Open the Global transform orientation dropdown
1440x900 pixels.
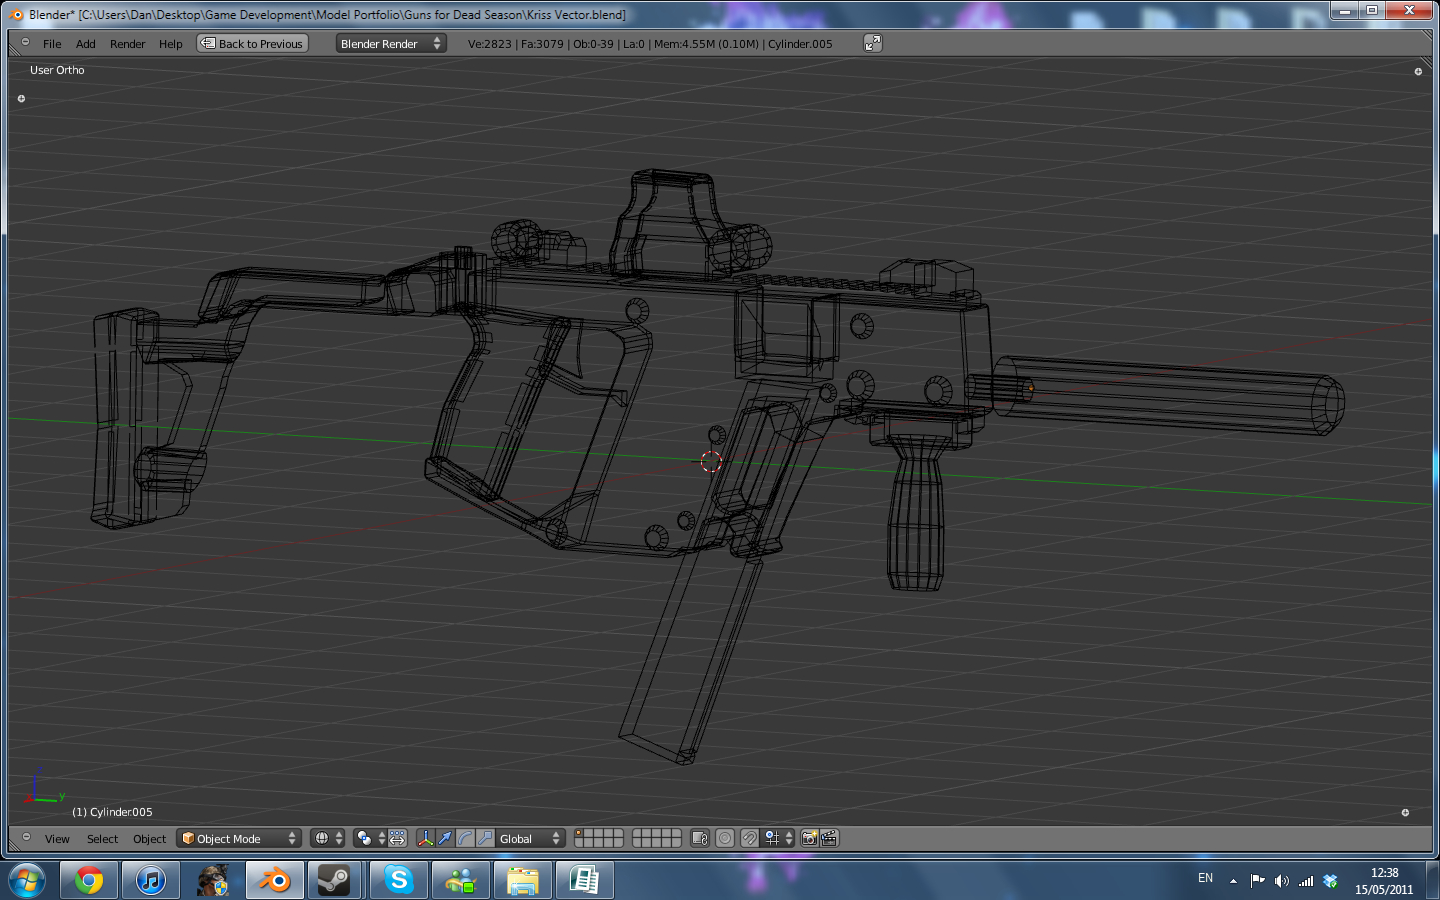528,839
